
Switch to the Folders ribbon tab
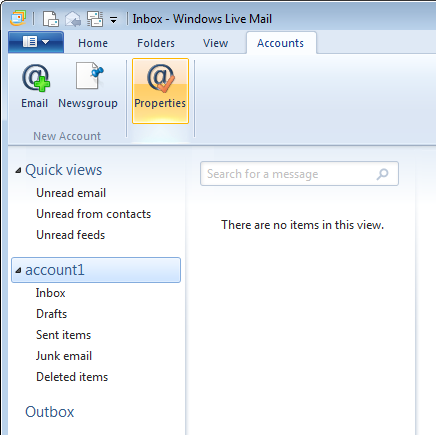156,43
